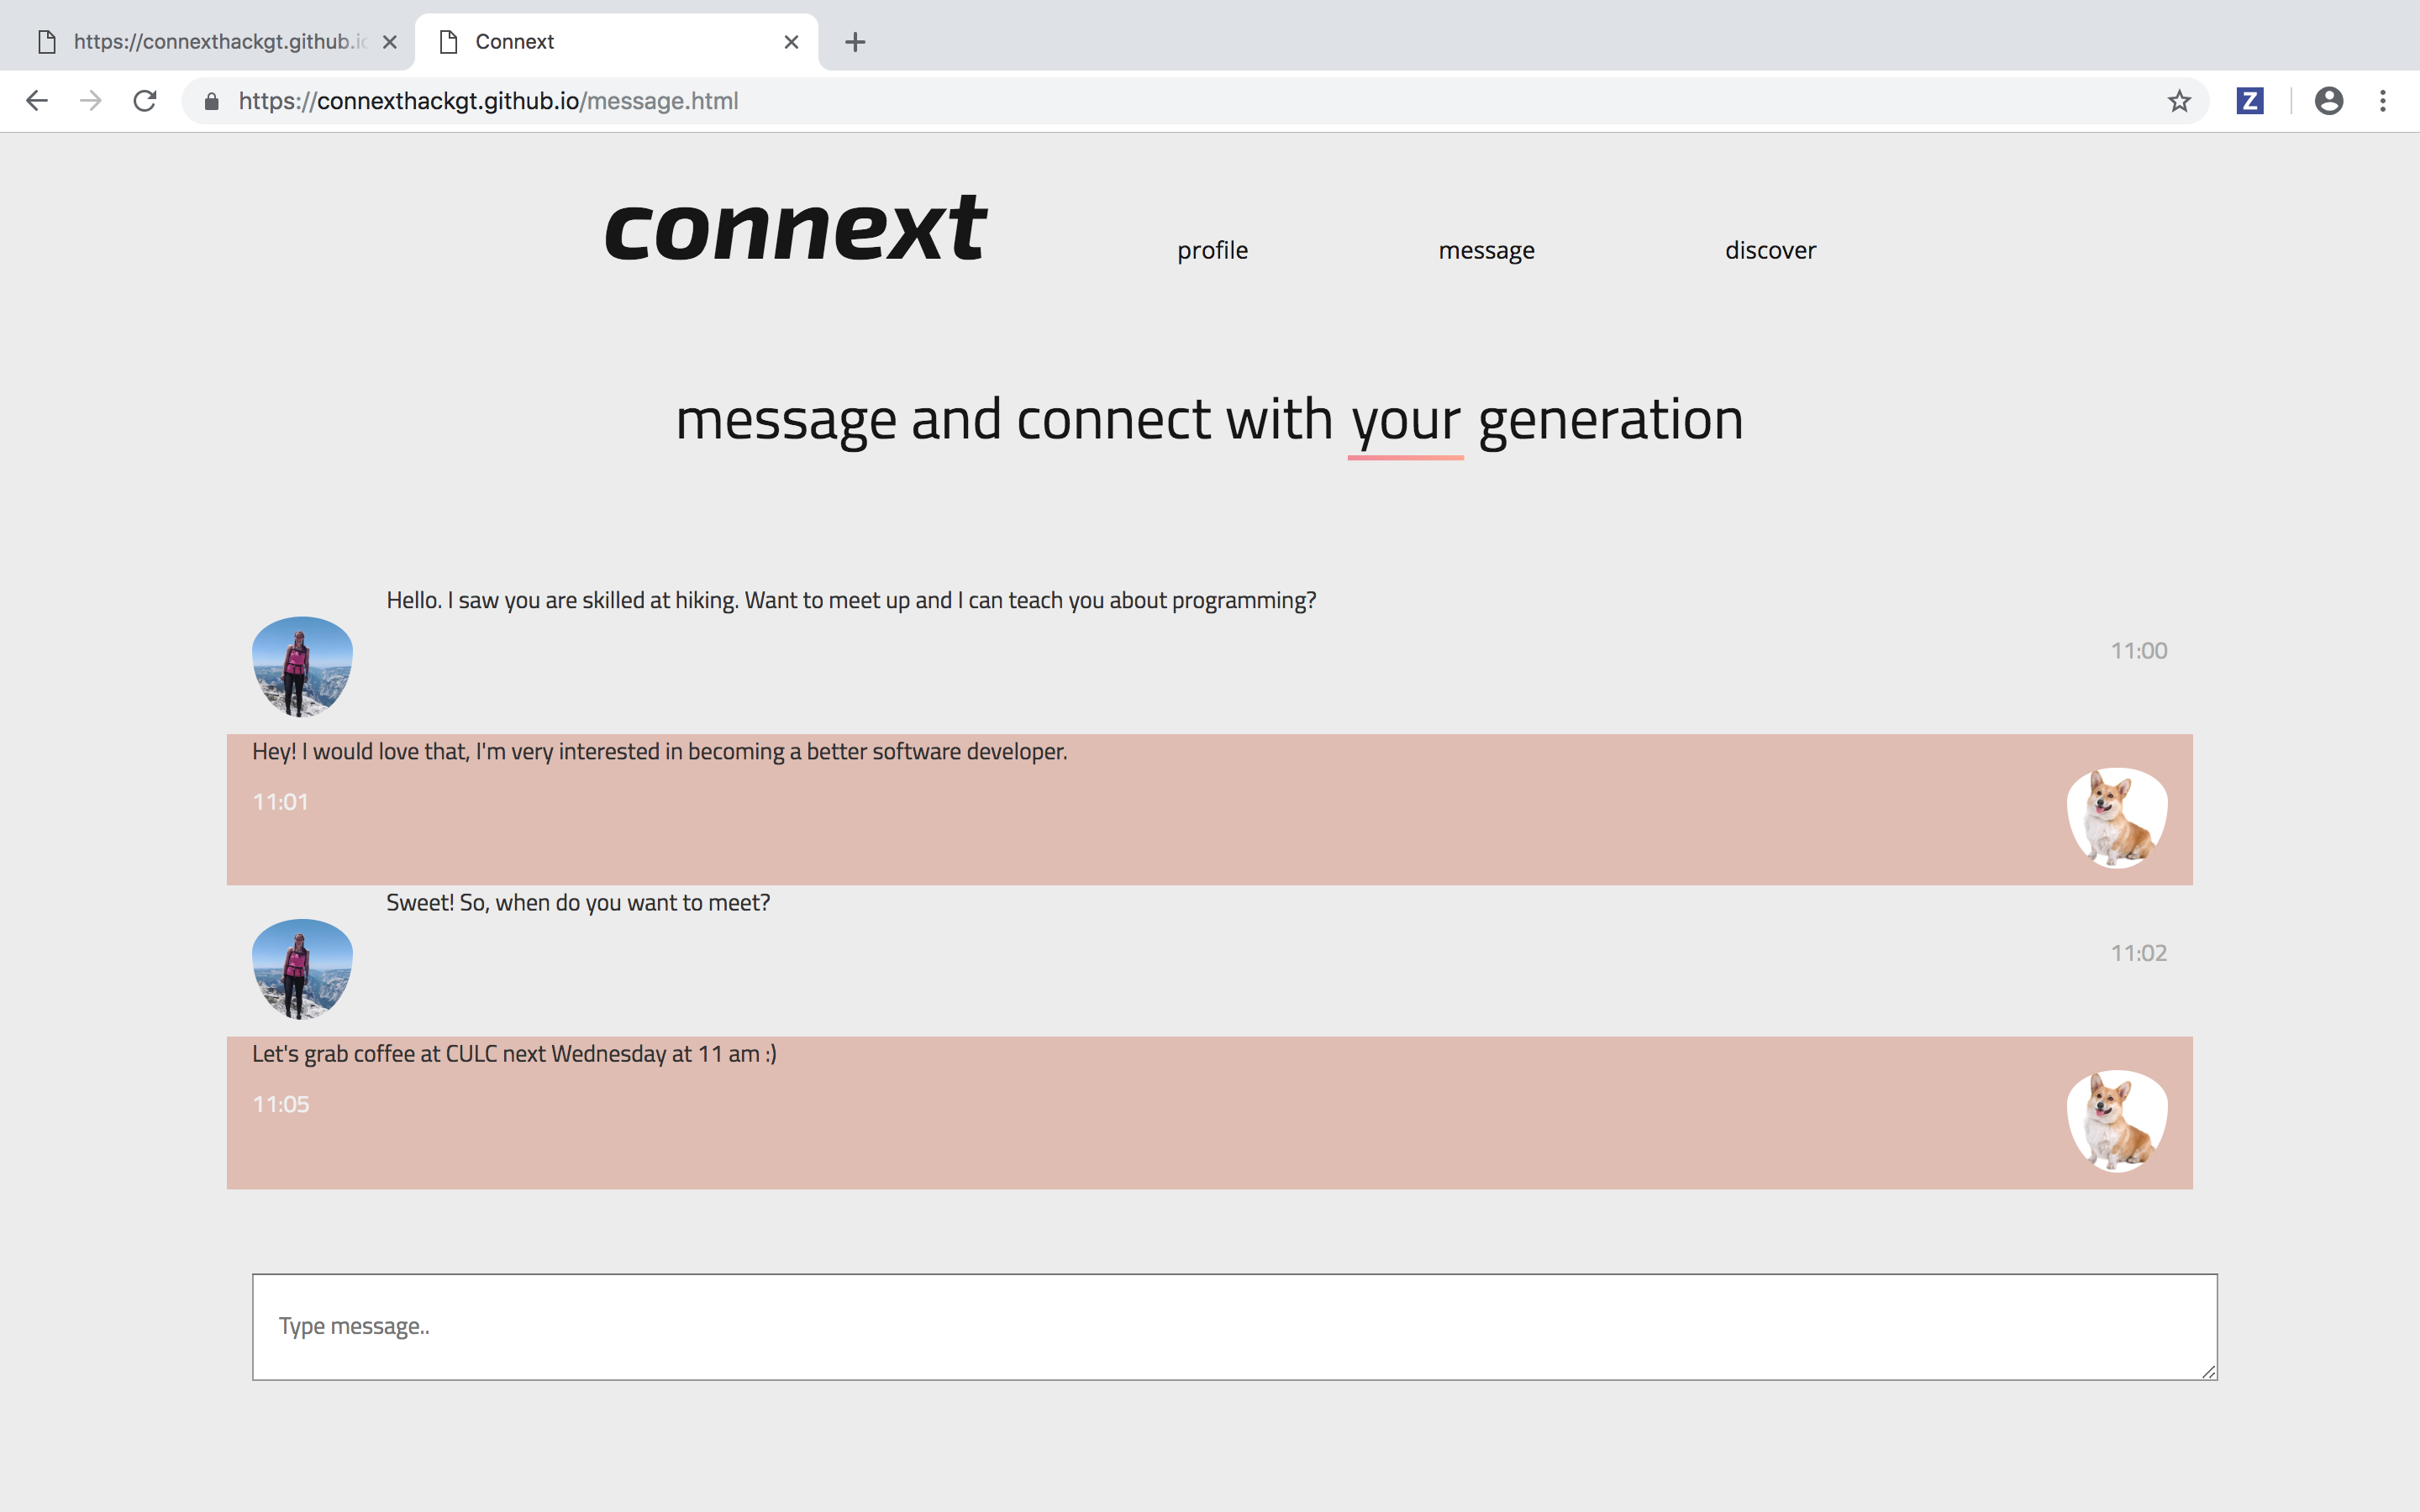Image resolution: width=2420 pixels, height=1512 pixels.
Task: Click the Type message text box
Action: tap(1234, 1326)
